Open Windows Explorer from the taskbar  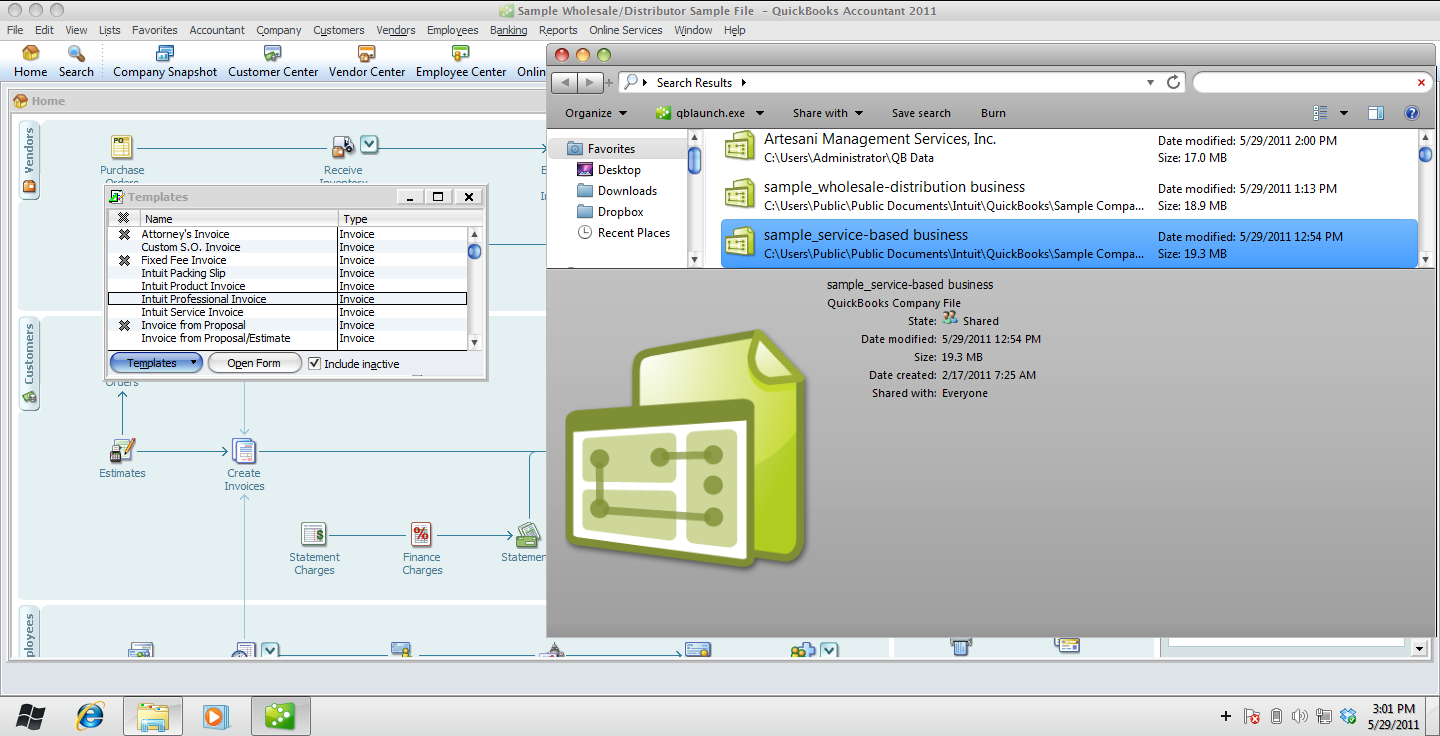point(152,716)
